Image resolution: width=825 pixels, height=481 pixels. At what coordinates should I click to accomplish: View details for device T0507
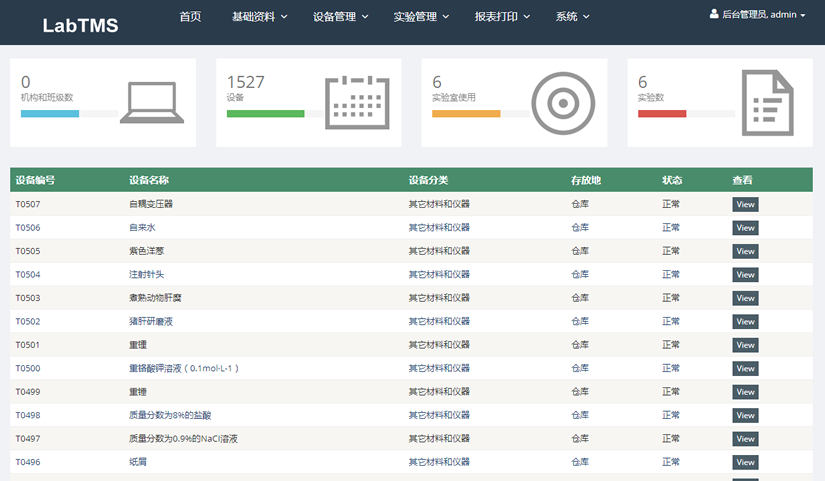tap(745, 204)
